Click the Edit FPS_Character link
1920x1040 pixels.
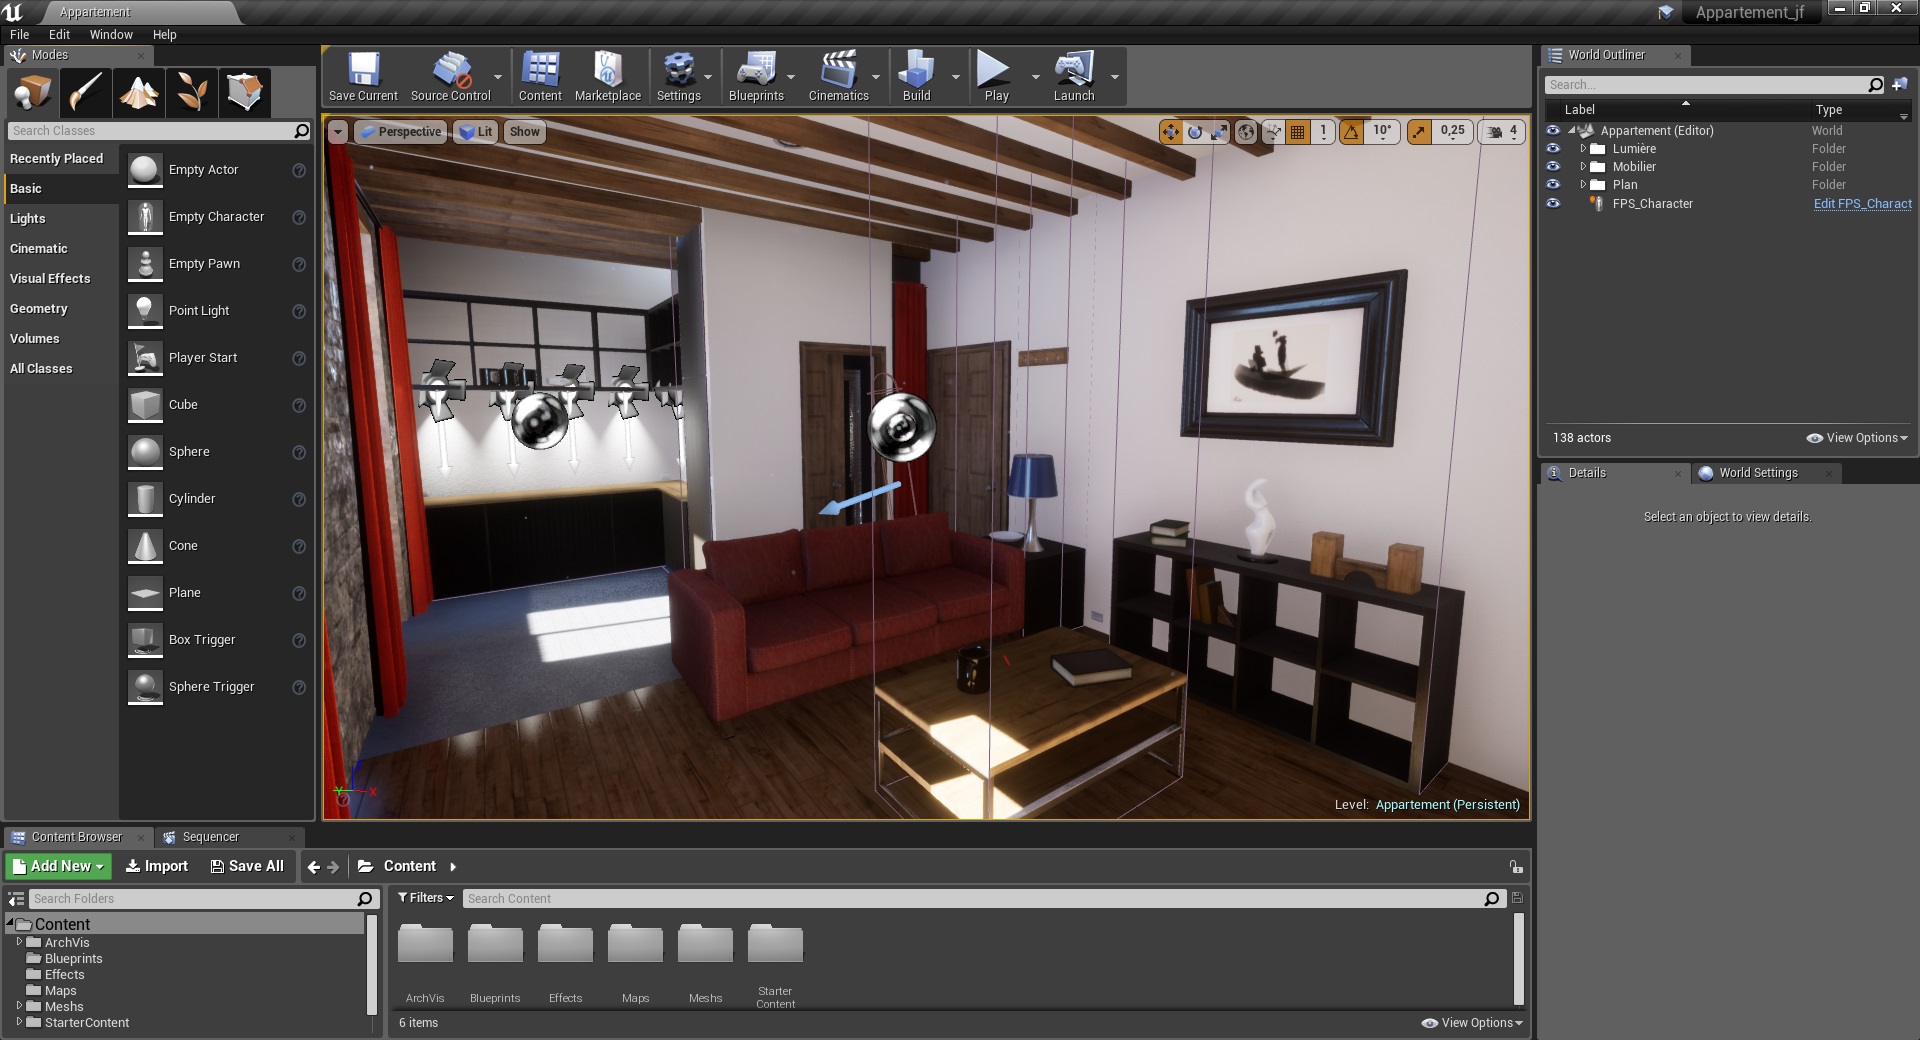pos(1862,204)
